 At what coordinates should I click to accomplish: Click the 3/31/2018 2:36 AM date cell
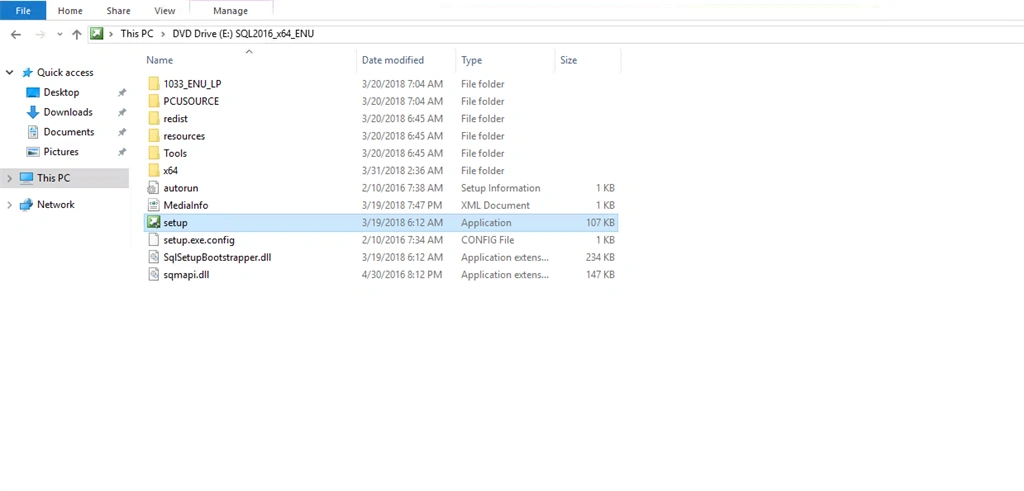pos(402,170)
